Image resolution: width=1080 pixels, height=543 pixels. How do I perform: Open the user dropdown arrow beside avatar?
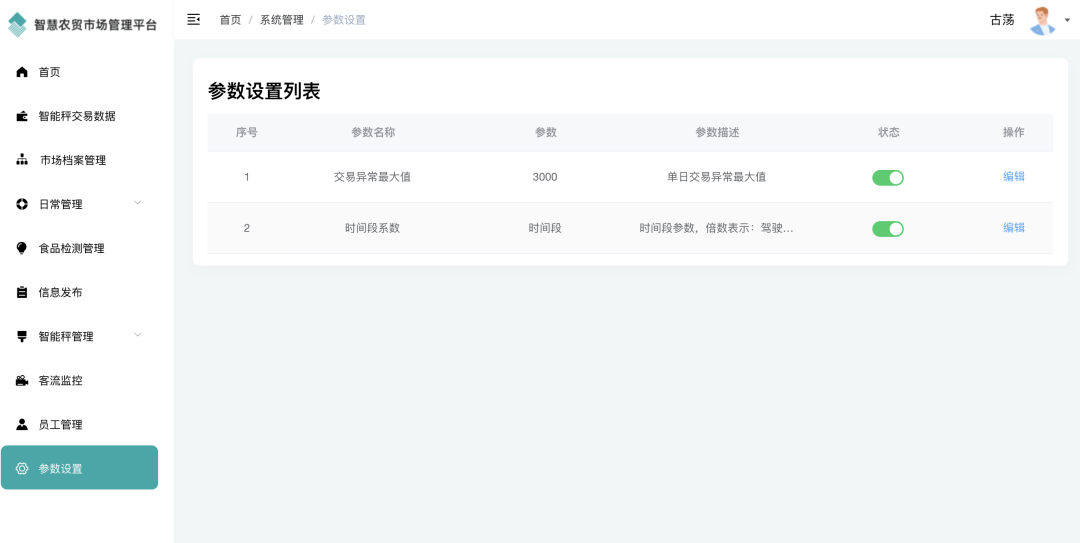[1068, 20]
